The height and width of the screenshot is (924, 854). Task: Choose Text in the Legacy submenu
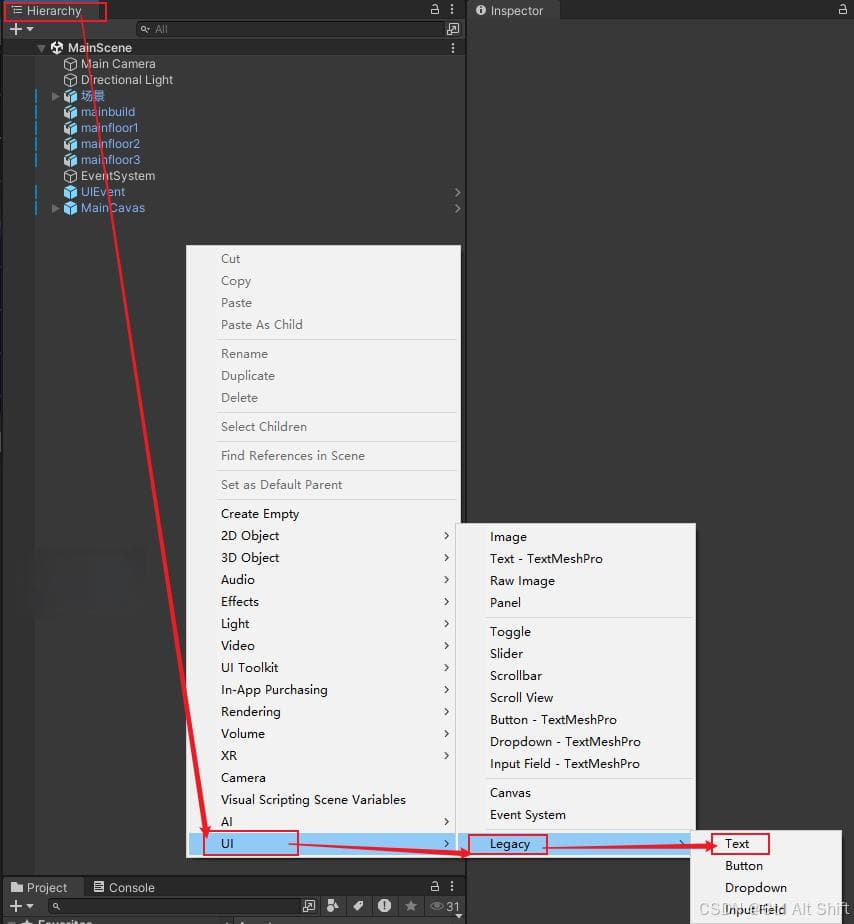click(766, 844)
